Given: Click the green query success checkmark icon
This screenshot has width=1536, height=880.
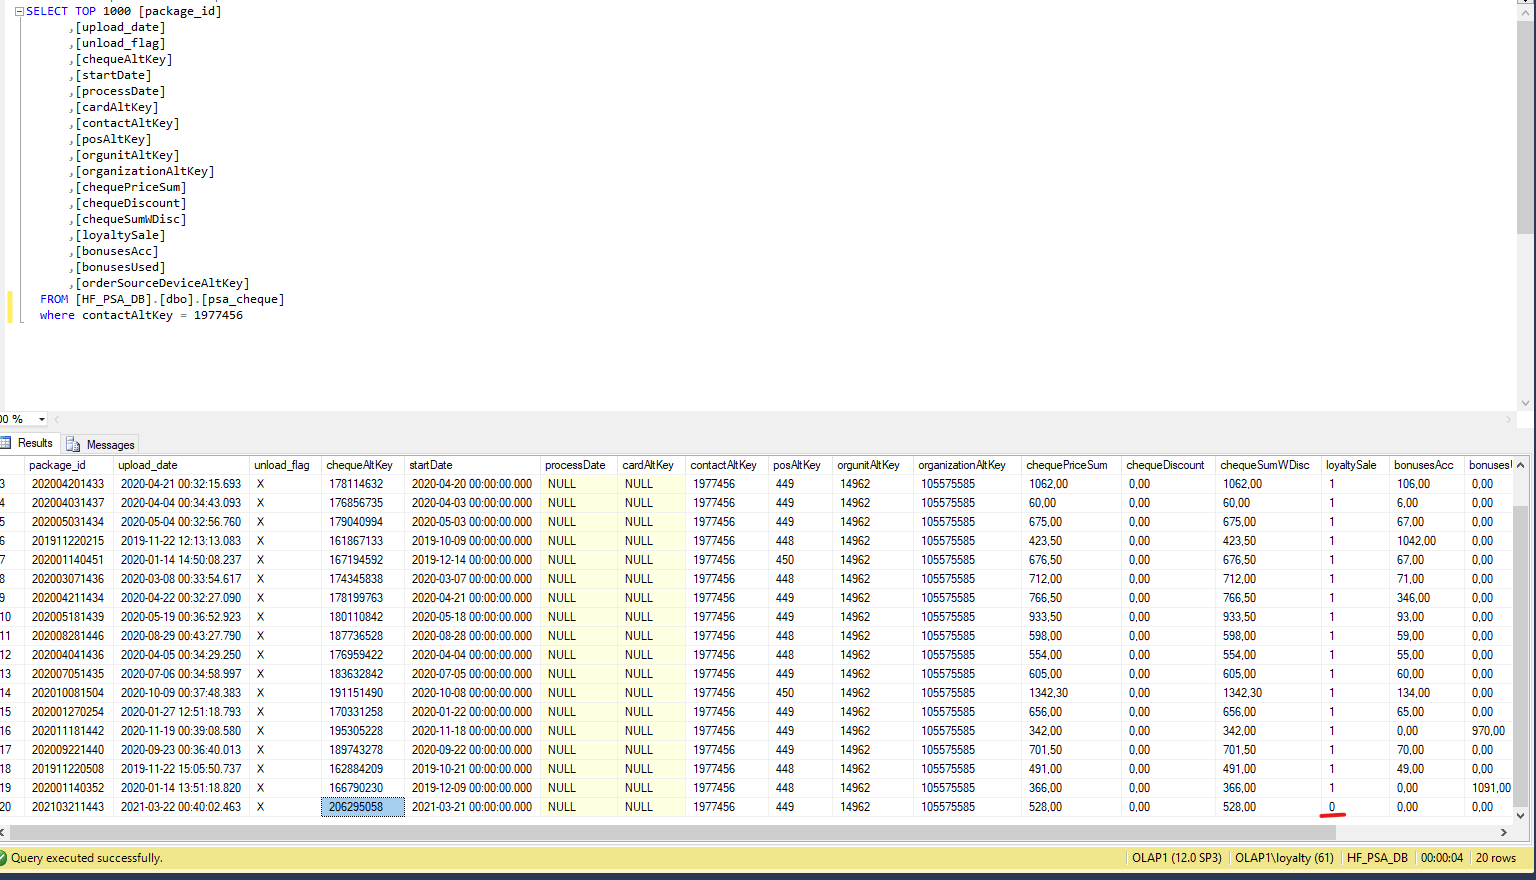Looking at the screenshot, I should tap(3, 858).
